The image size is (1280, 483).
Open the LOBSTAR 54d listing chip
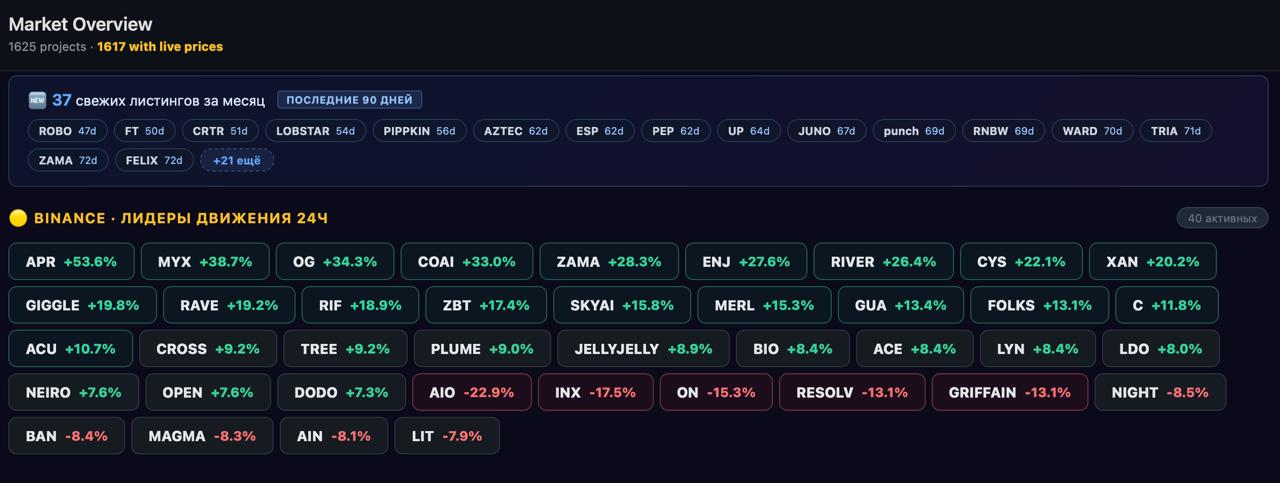[315, 131]
